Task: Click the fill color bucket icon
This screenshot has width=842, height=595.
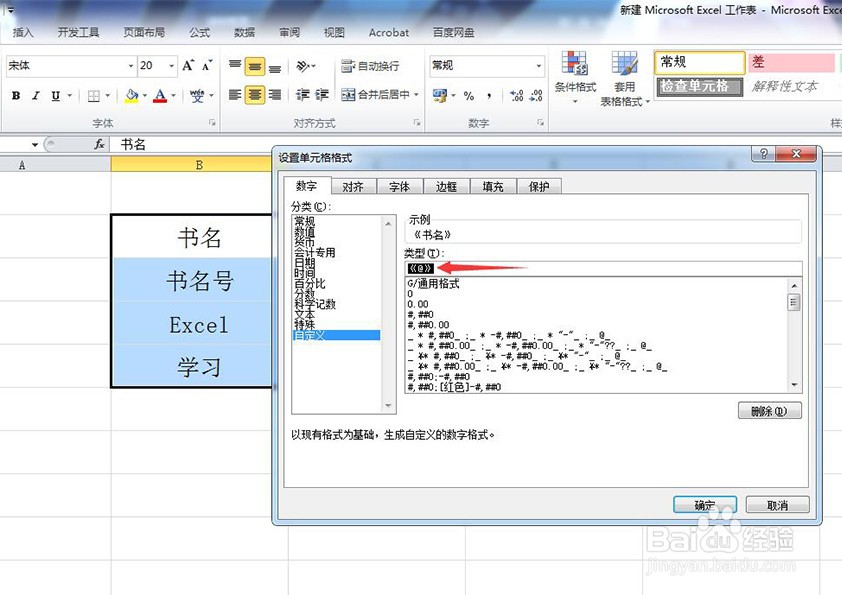Action: [132, 96]
